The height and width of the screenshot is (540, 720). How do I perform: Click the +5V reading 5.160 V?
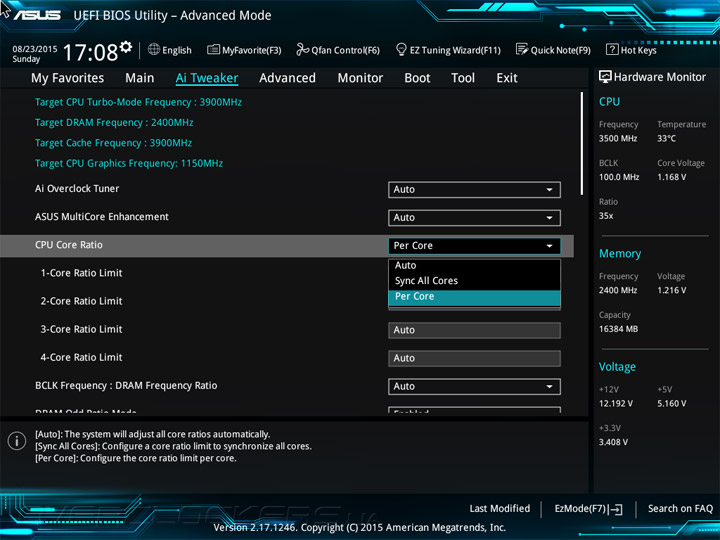672,403
